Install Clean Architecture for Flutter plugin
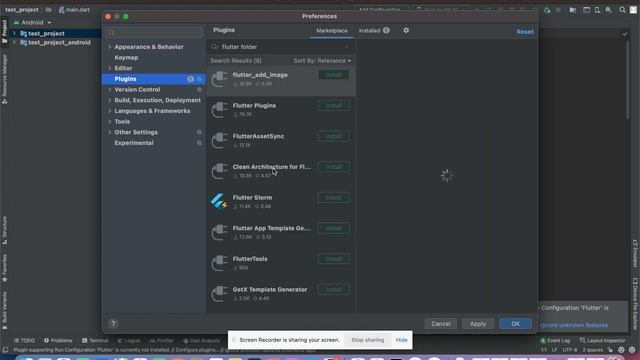The image size is (640, 360). tap(333, 167)
